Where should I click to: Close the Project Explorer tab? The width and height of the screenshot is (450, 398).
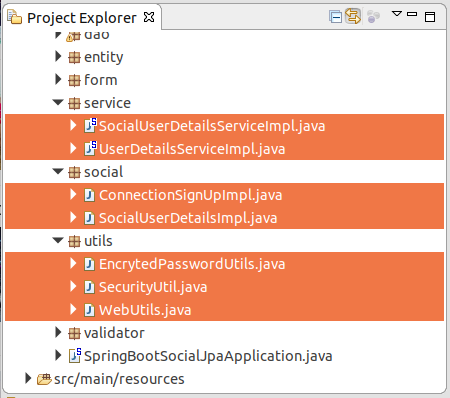point(149,17)
